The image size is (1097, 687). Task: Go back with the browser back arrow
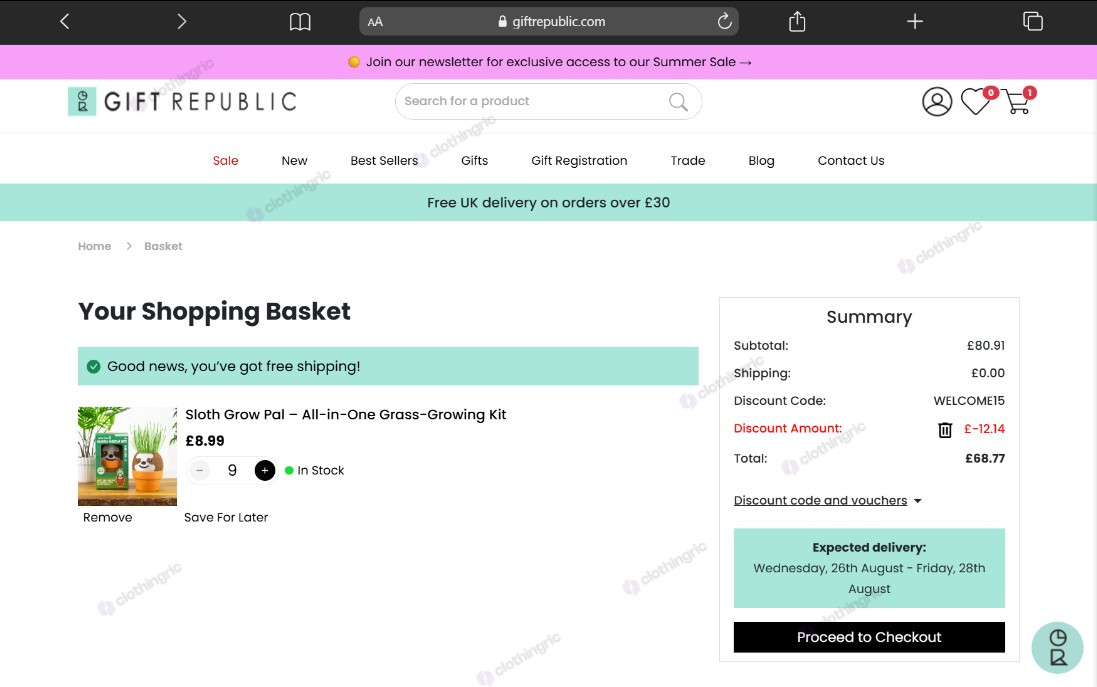click(x=64, y=22)
